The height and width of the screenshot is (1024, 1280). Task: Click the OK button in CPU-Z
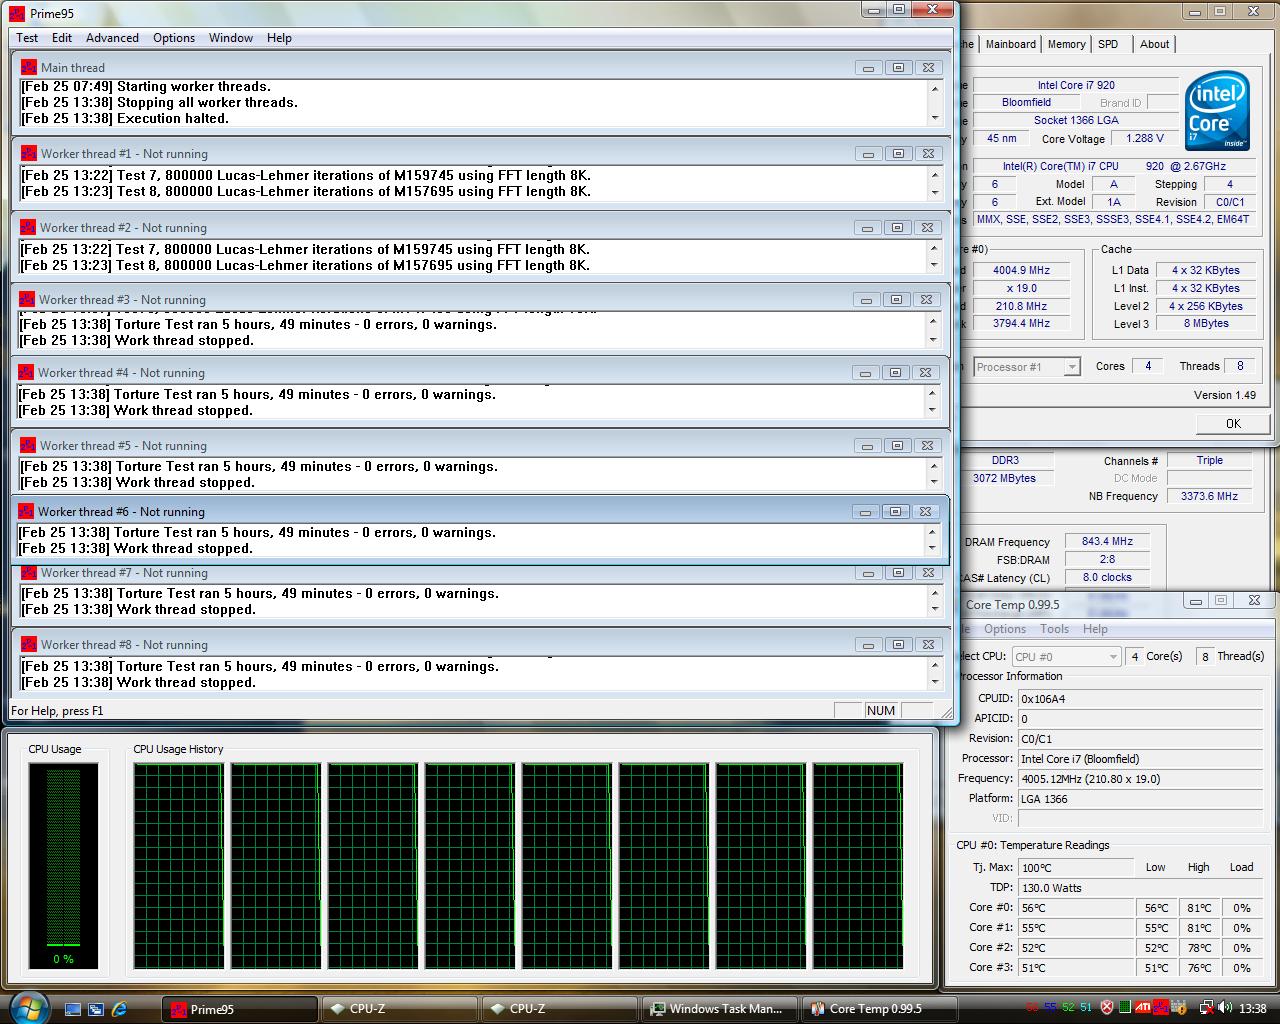click(x=1233, y=423)
